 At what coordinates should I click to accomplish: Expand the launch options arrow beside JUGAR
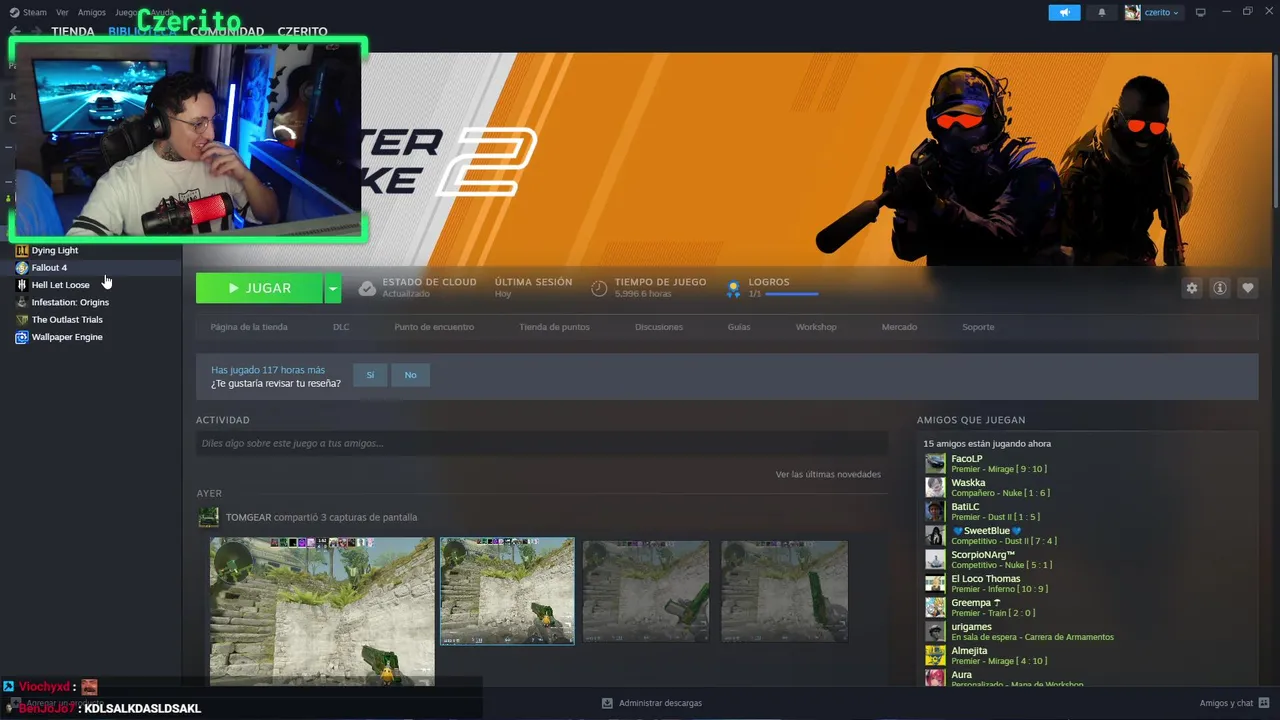[x=333, y=288]
